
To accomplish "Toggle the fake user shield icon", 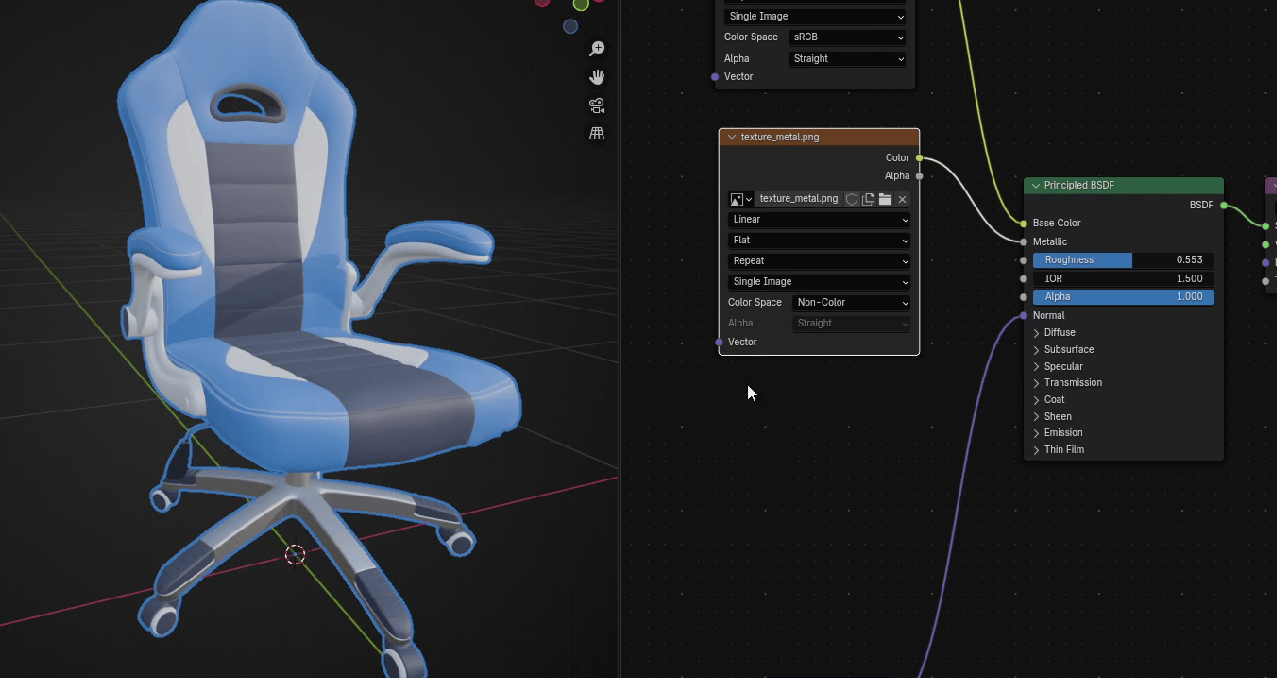I will tap(852, 199).
